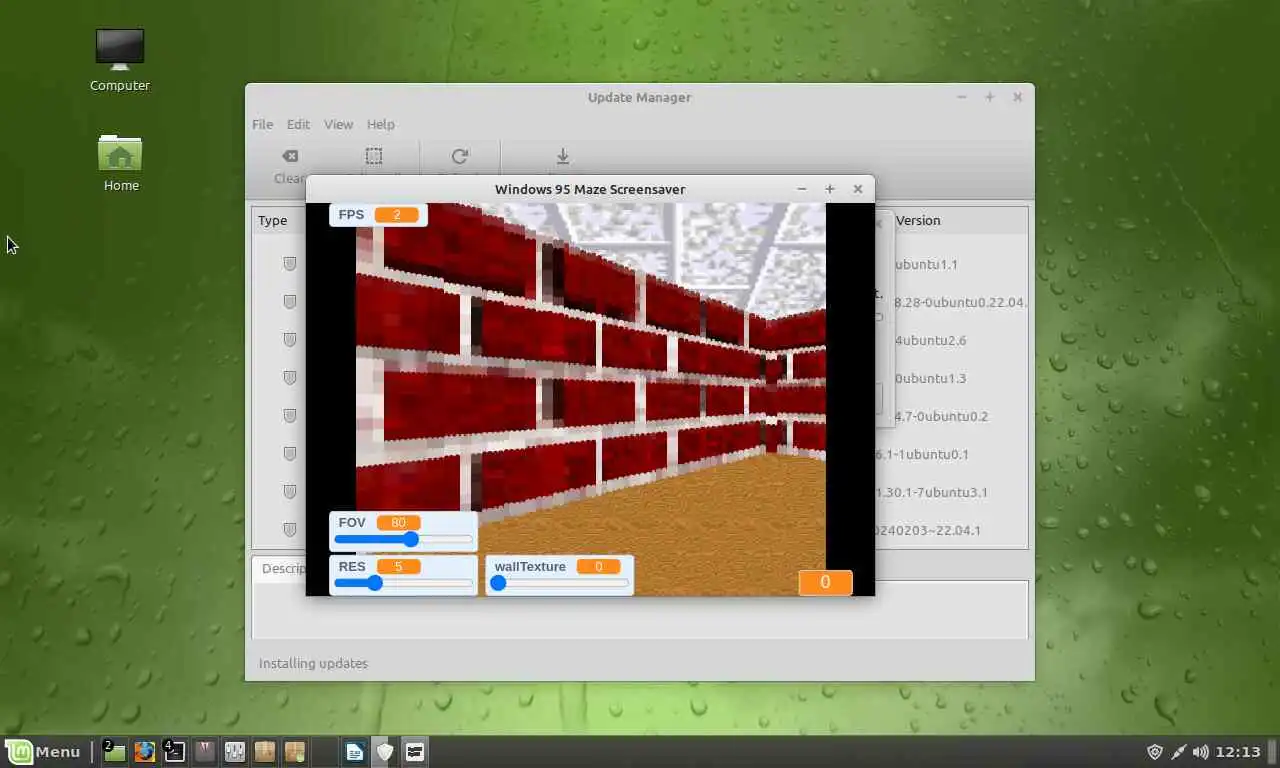Click the shield icon in the 4.7-0ubuntu0.2 row
The height and width of the screenshot is (768, 1280).
pos(290,416)
